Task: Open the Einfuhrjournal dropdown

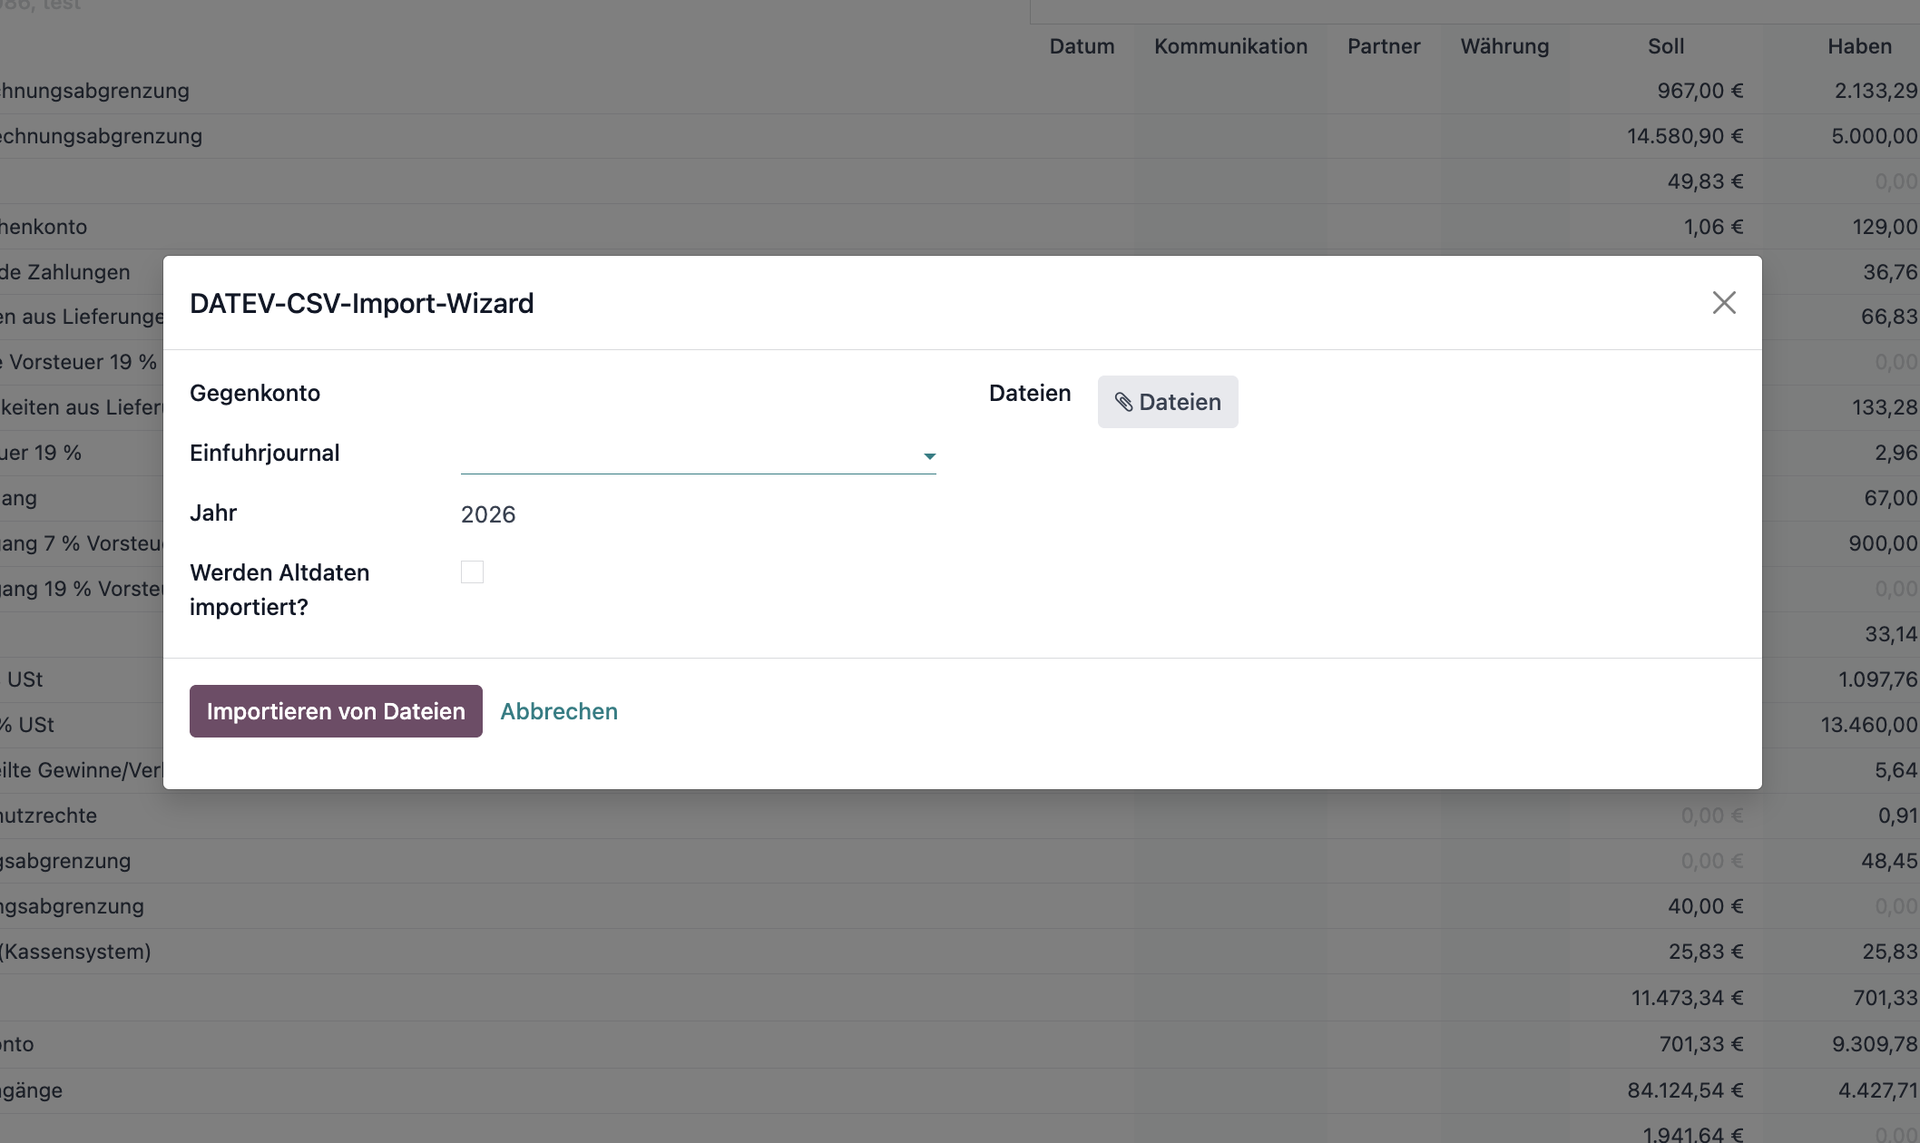Action: pos(698,455)
